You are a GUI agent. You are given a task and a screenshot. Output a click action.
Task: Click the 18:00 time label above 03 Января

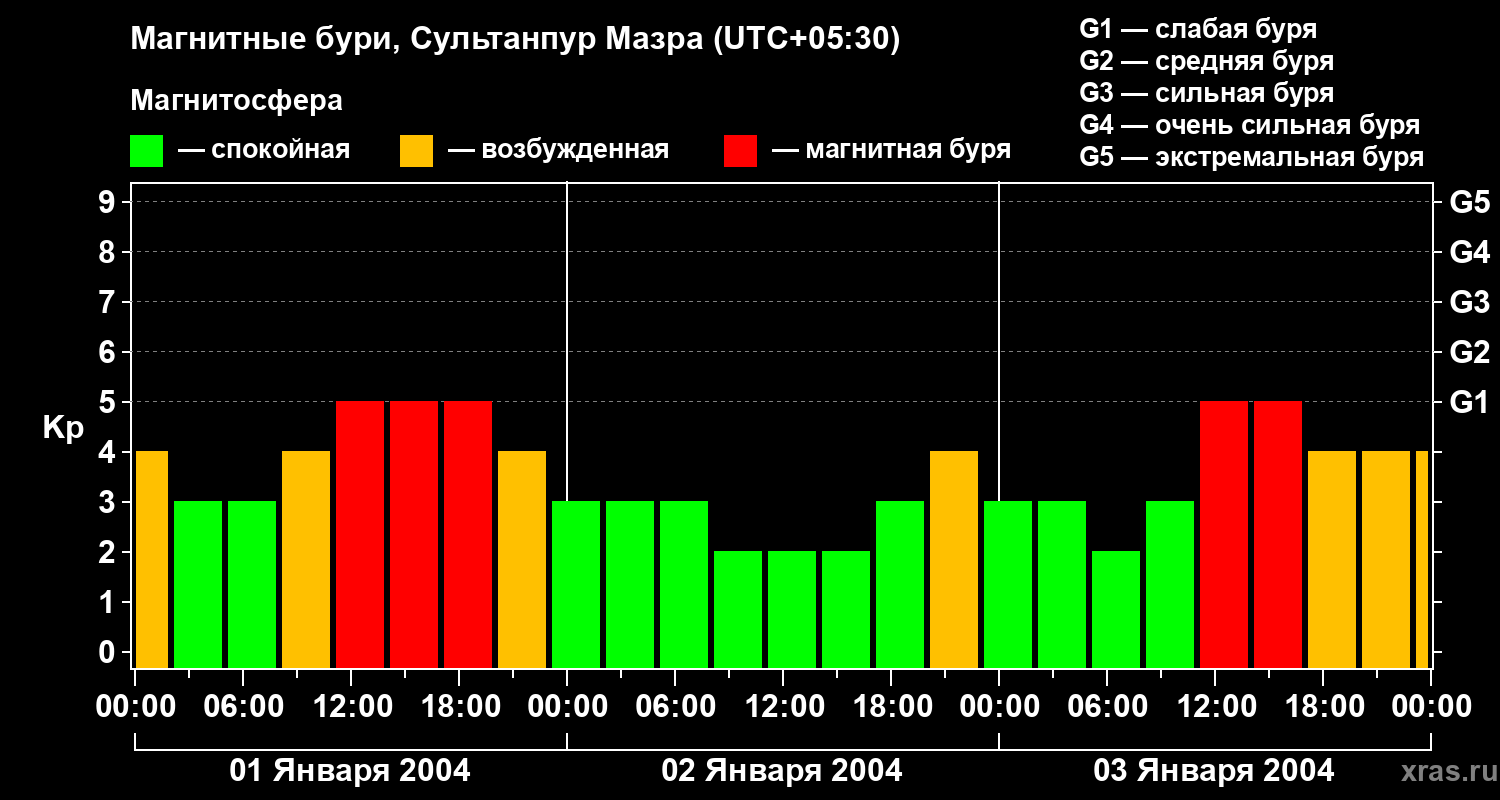pos(1324,707)
